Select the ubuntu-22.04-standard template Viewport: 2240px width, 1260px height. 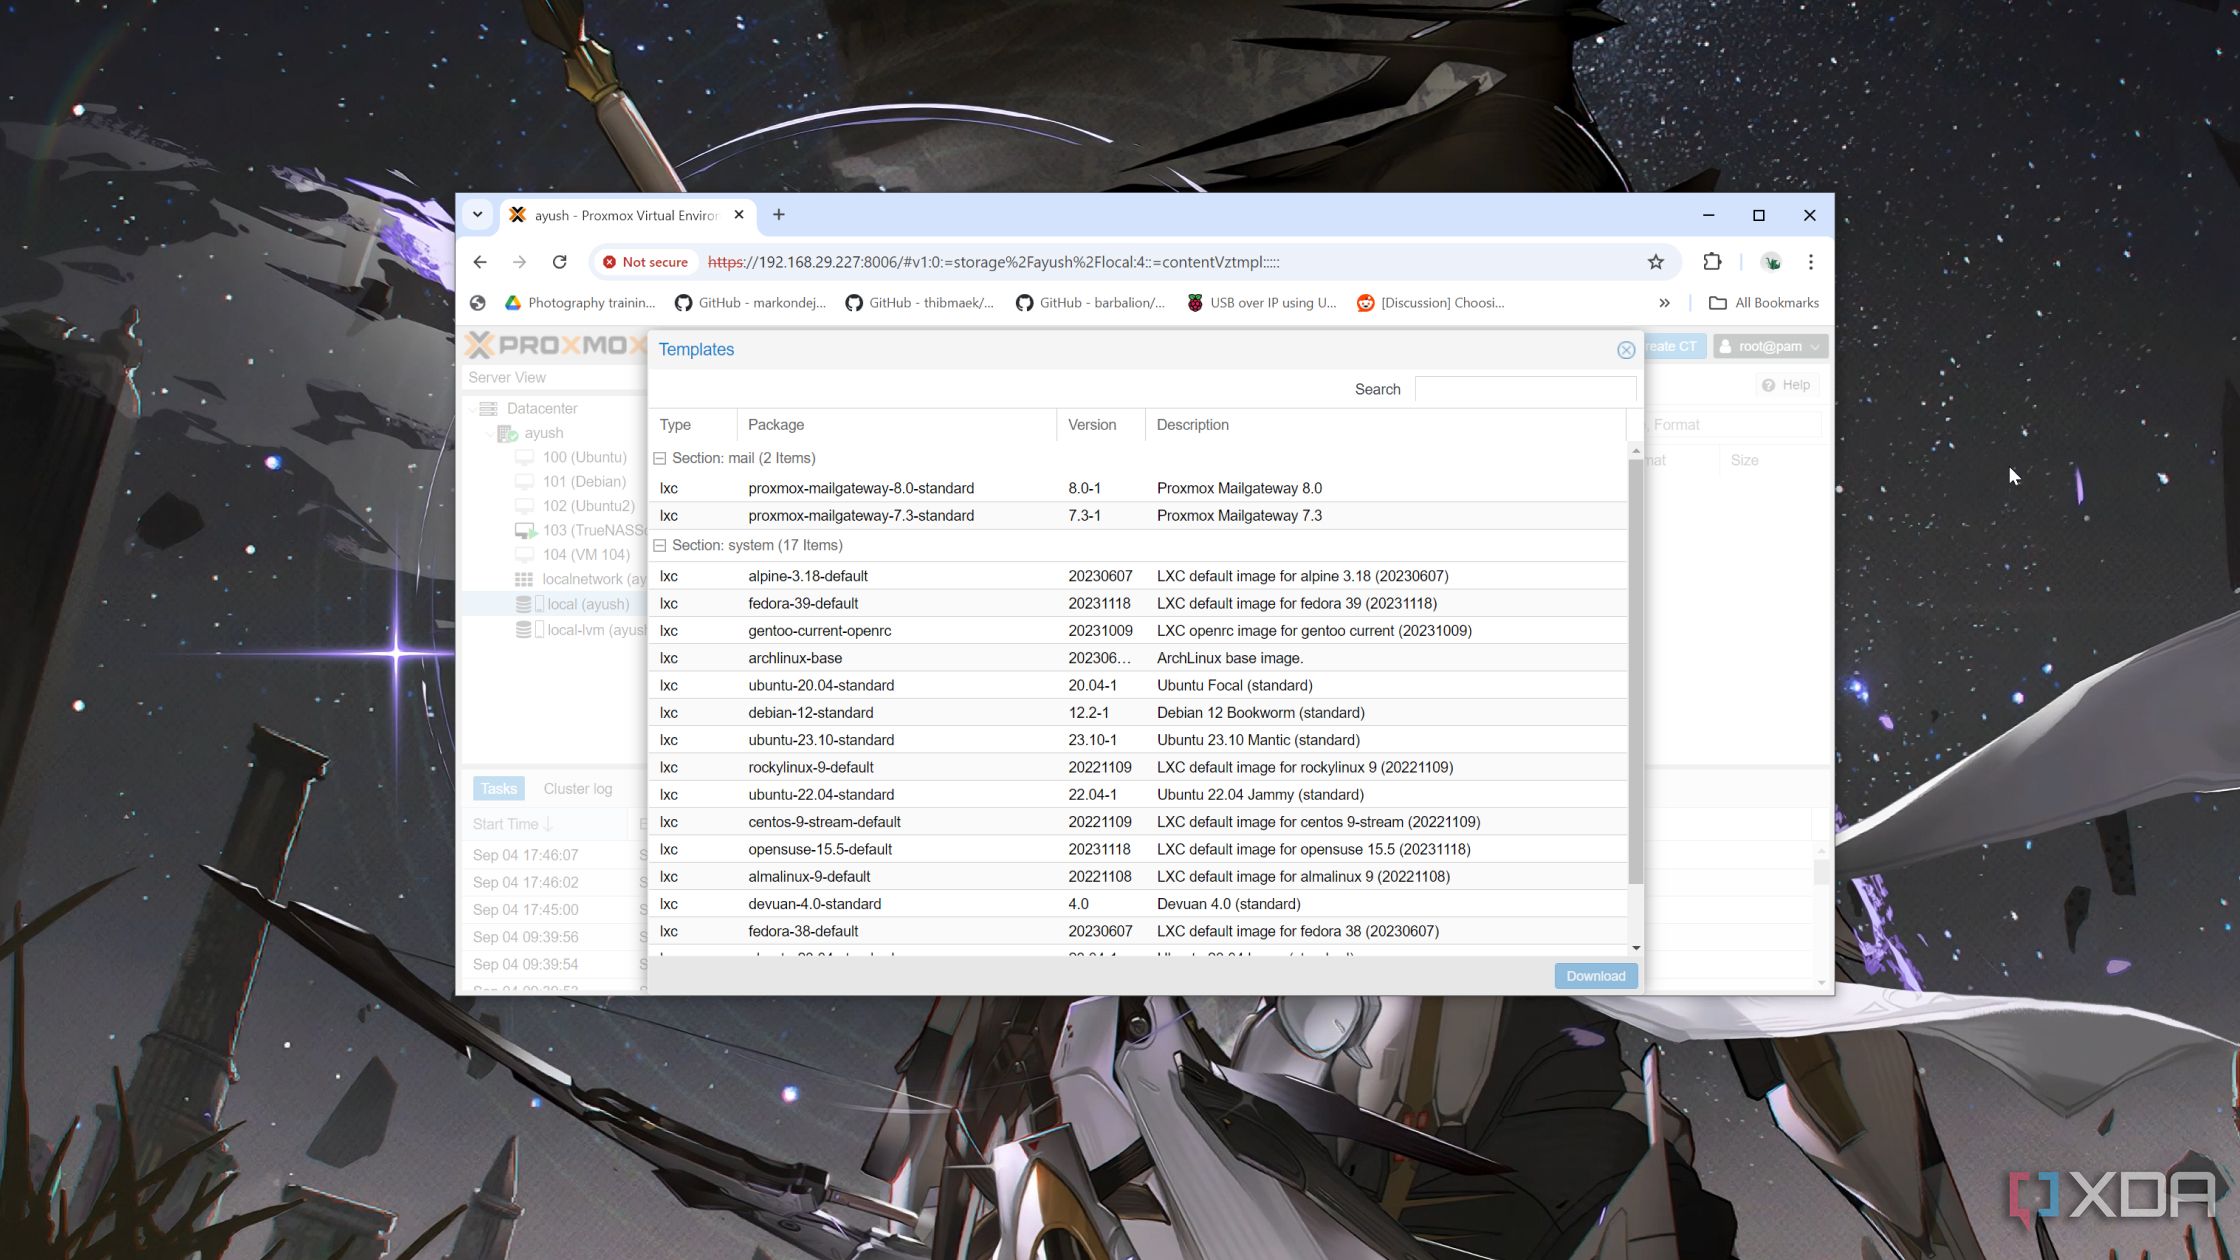point(1138,795)
